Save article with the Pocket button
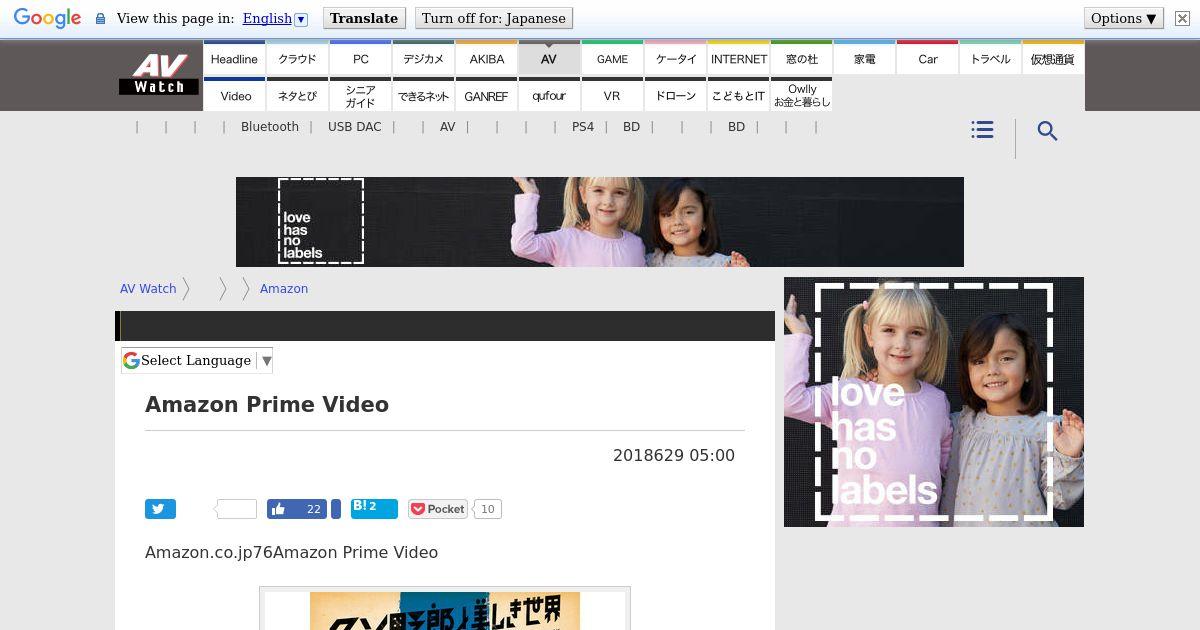The width and height of the screenshot is (1200, 630). coord(438,509)
